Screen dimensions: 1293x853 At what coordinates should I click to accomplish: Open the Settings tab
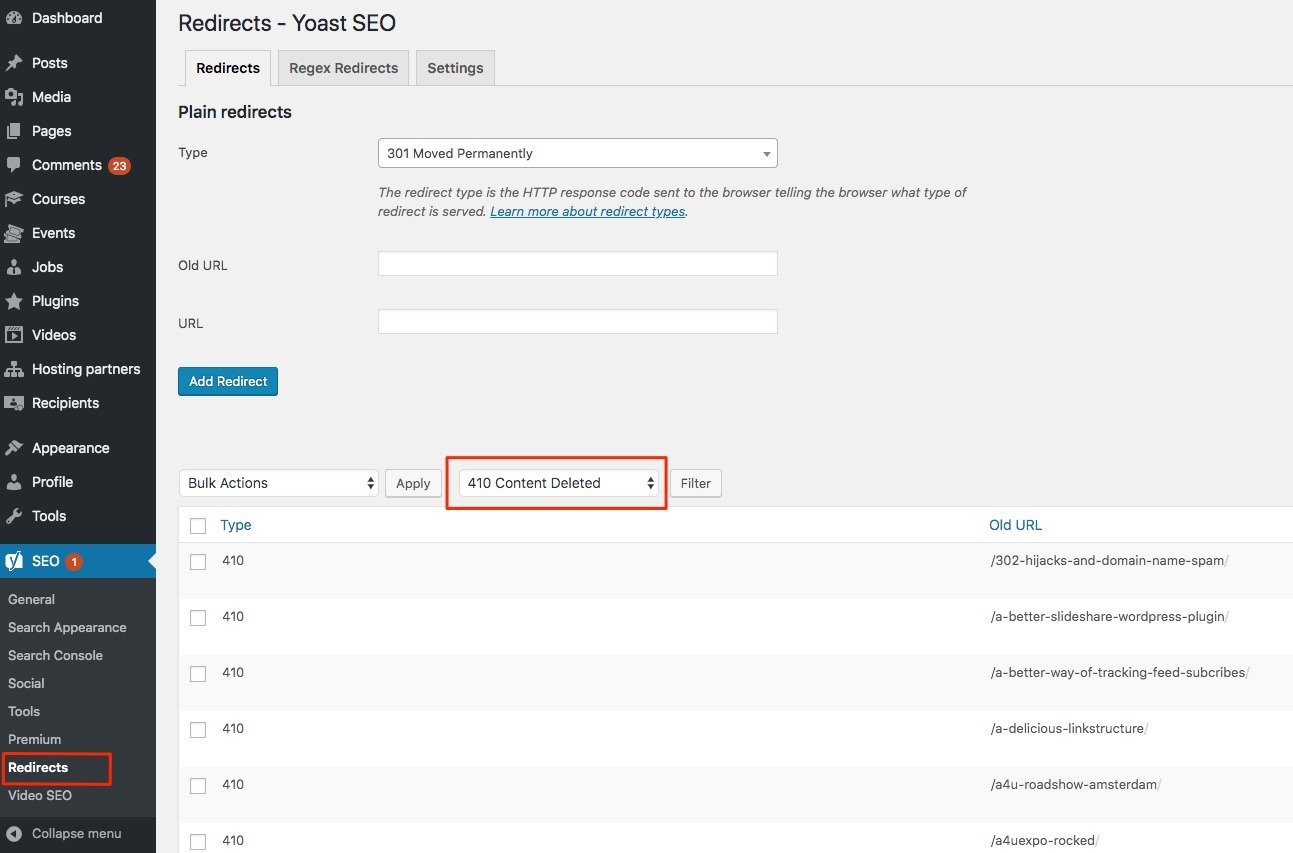pyautogui.click(x=455, y=68)
